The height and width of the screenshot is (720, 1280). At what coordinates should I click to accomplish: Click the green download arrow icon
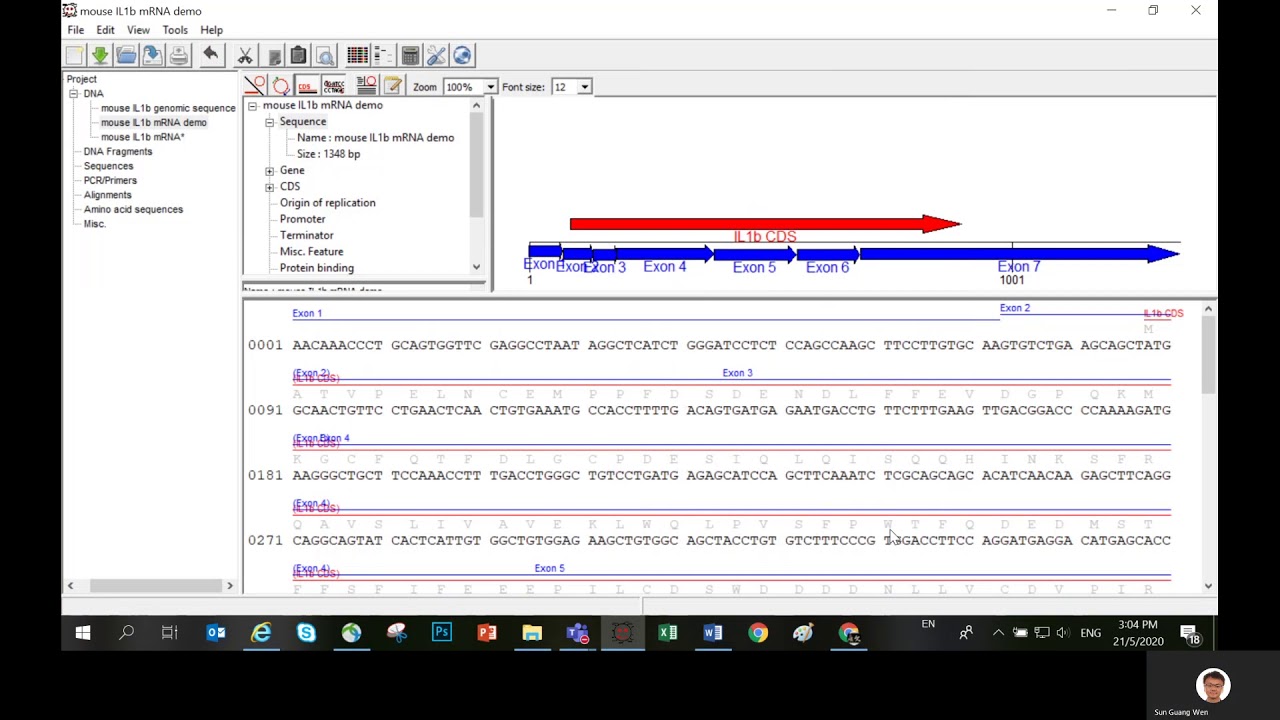[100, 55]
